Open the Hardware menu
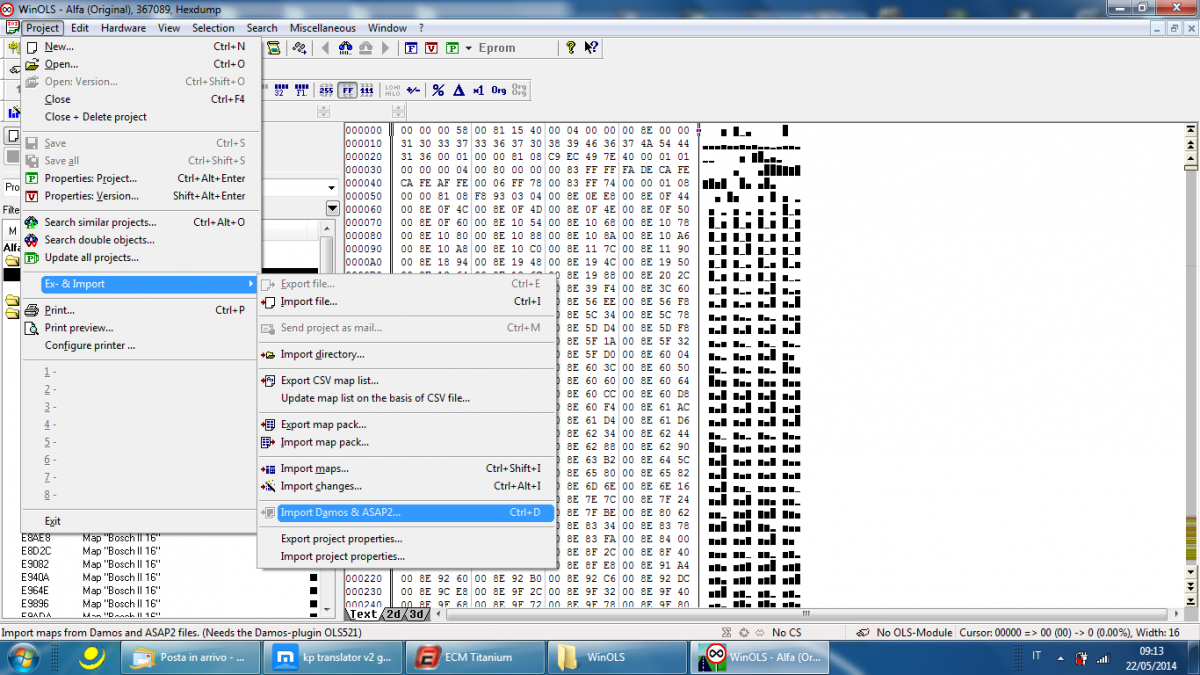1200x675 pixels. click(123, 28)
